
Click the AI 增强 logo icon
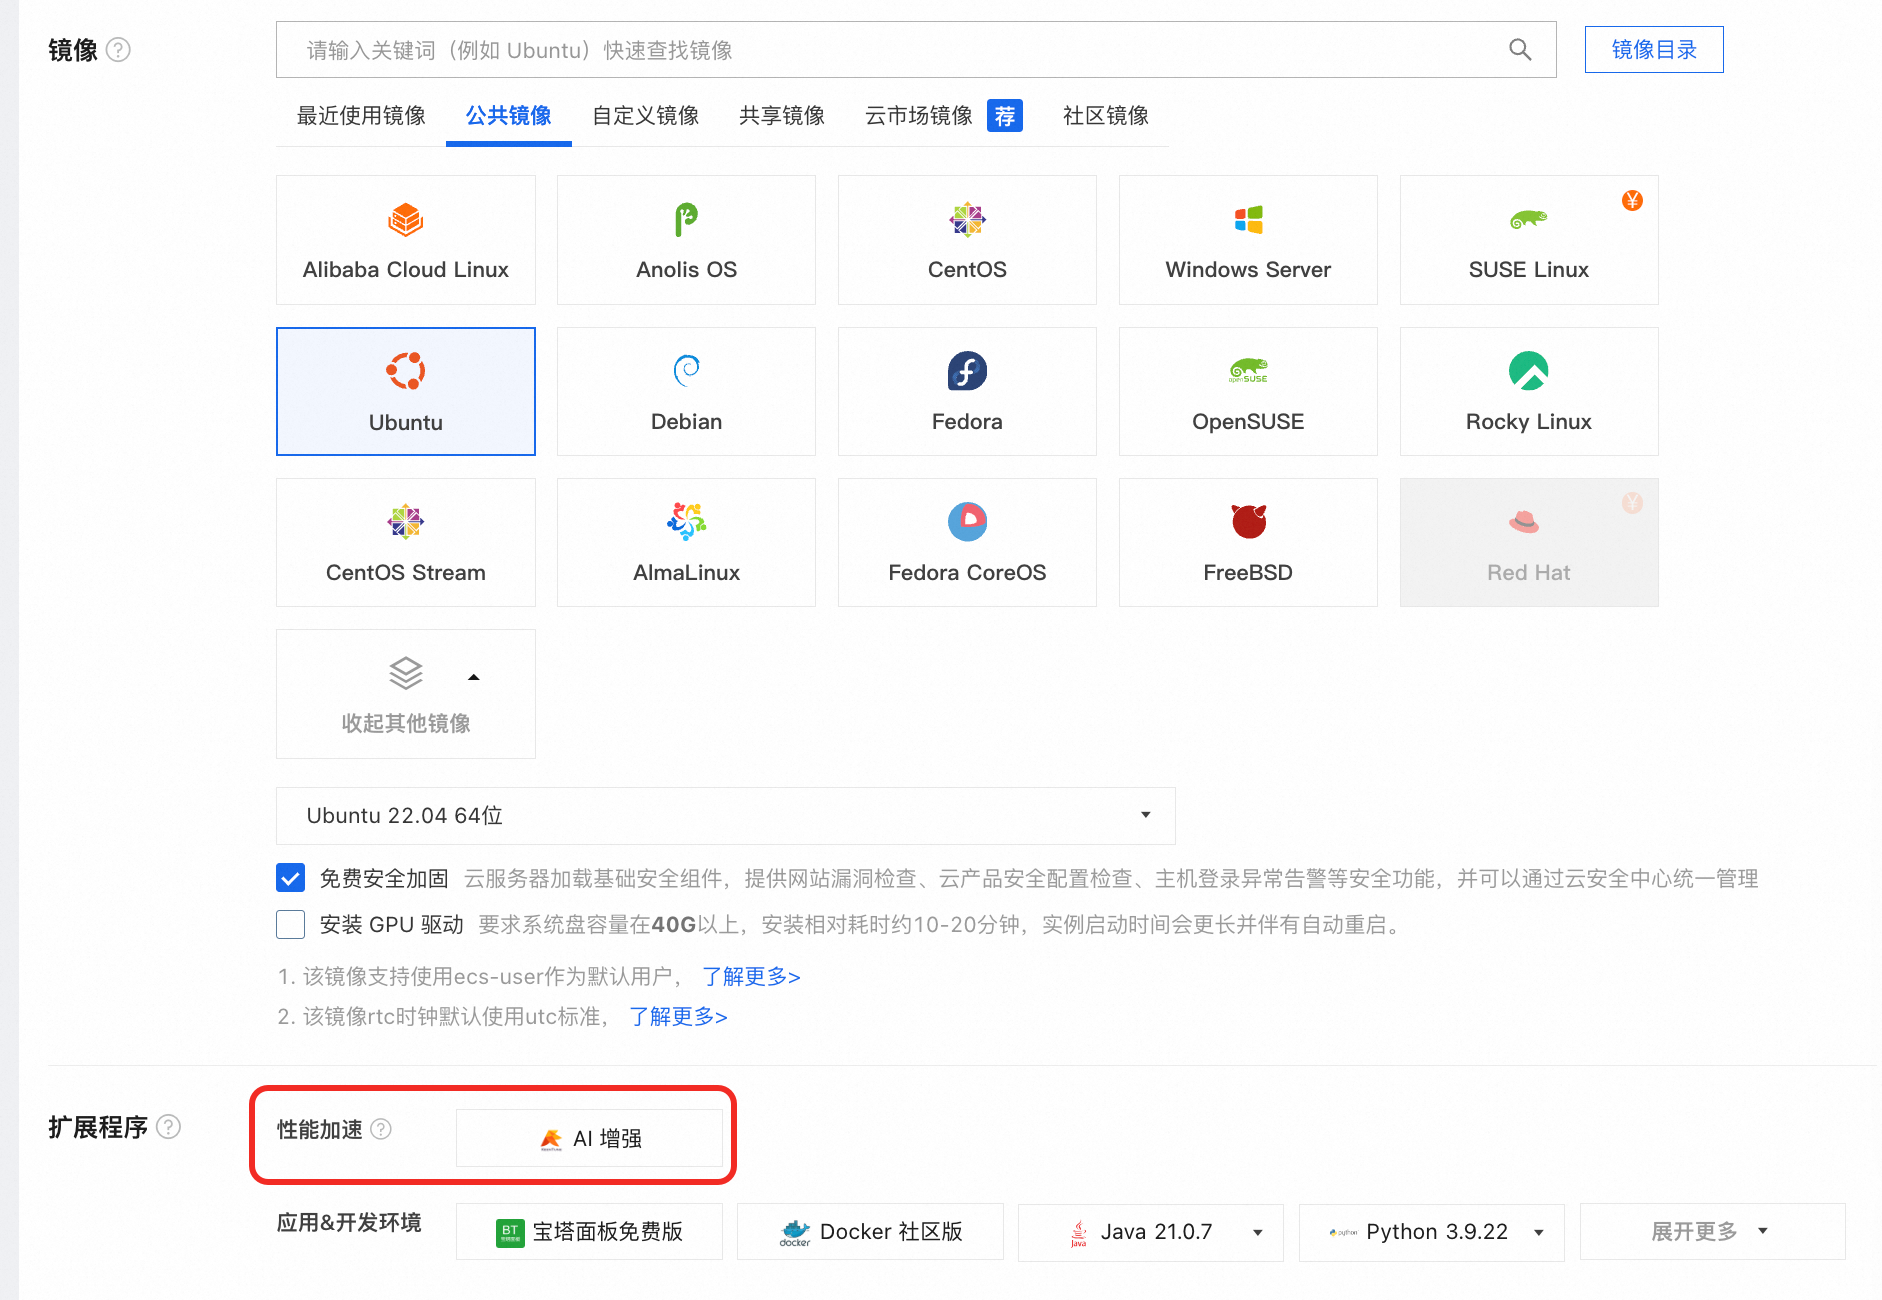(x=551, y=1139)
